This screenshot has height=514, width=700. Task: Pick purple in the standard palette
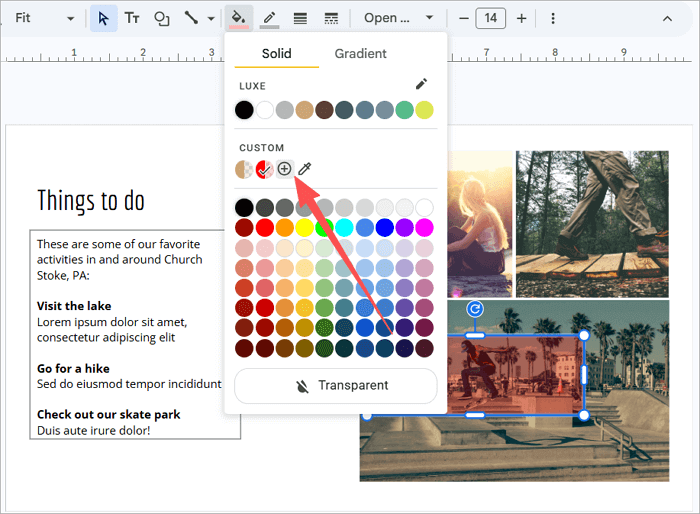tap(404, 228)
